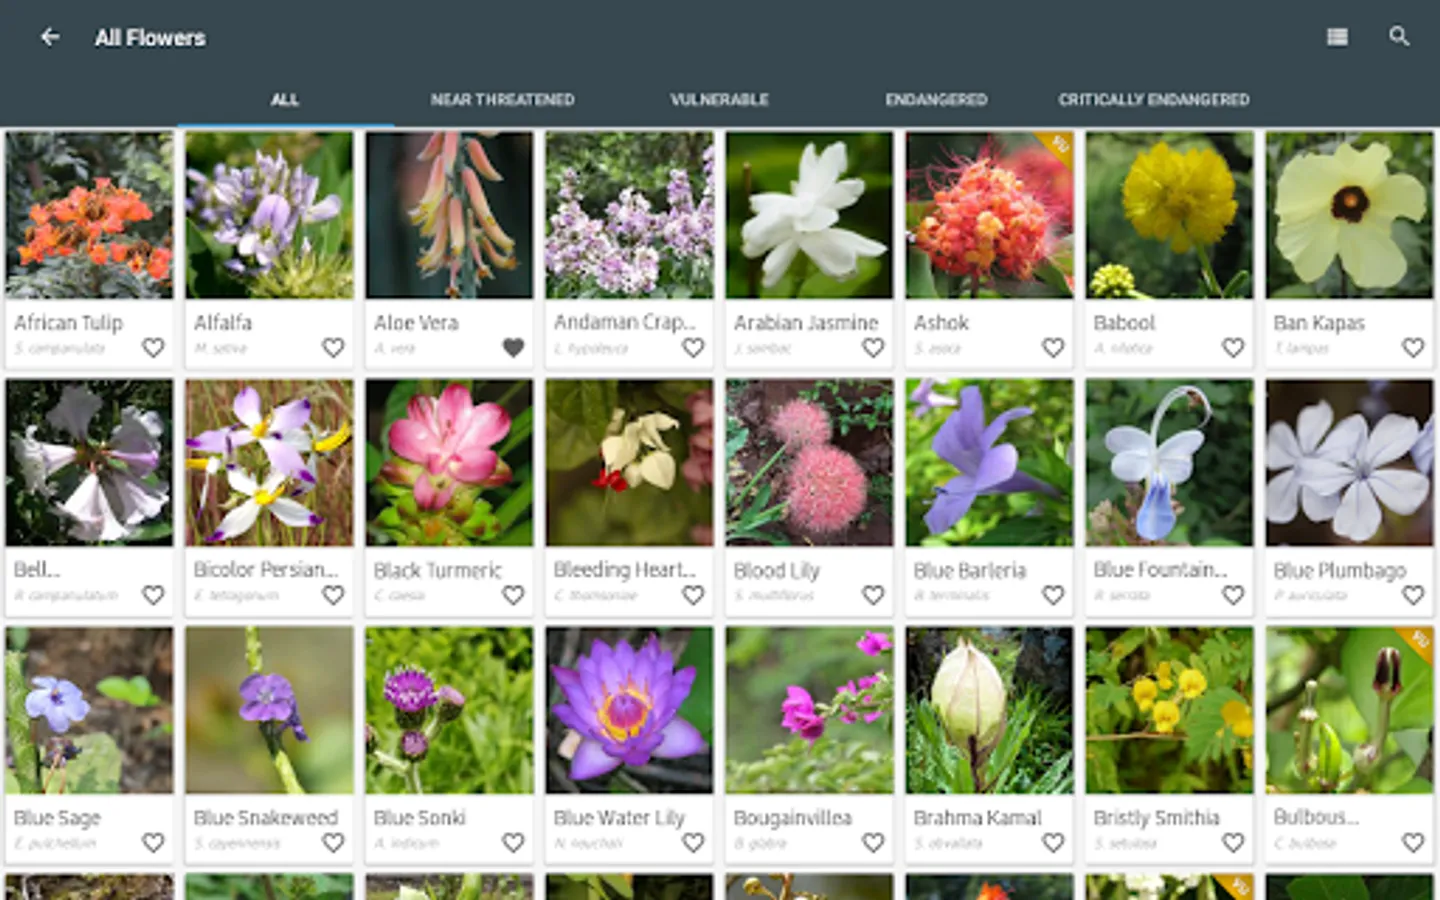Unfavorite the Aloe Vera flower
This screenshot has height=900, width=1440.
(513, 347)
